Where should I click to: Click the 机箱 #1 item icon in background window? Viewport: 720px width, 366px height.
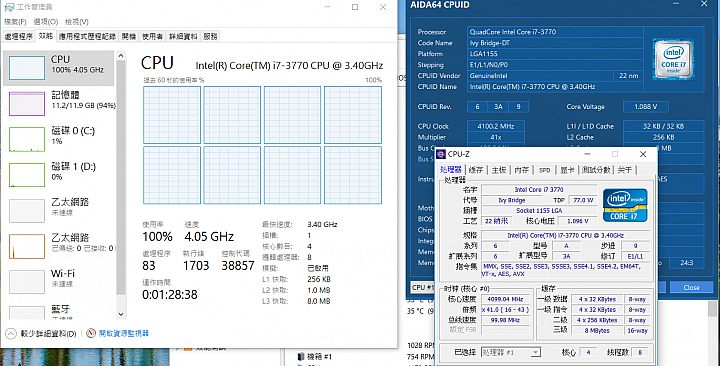coord(301,356)
